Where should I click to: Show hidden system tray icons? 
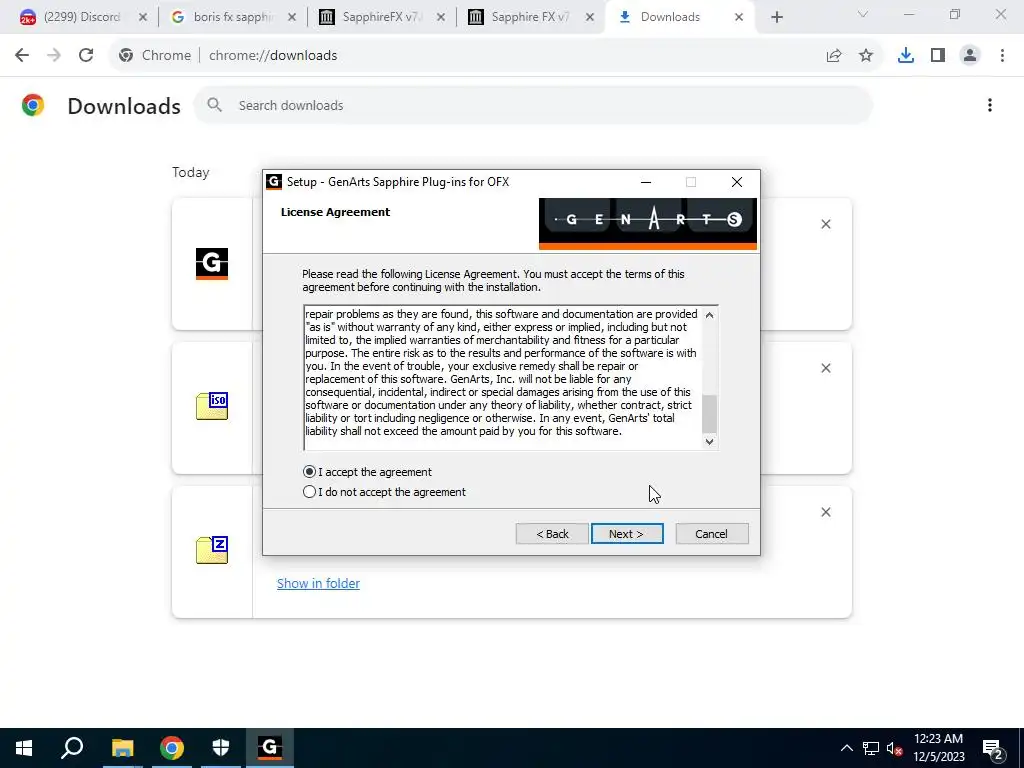tap(846, 748)
